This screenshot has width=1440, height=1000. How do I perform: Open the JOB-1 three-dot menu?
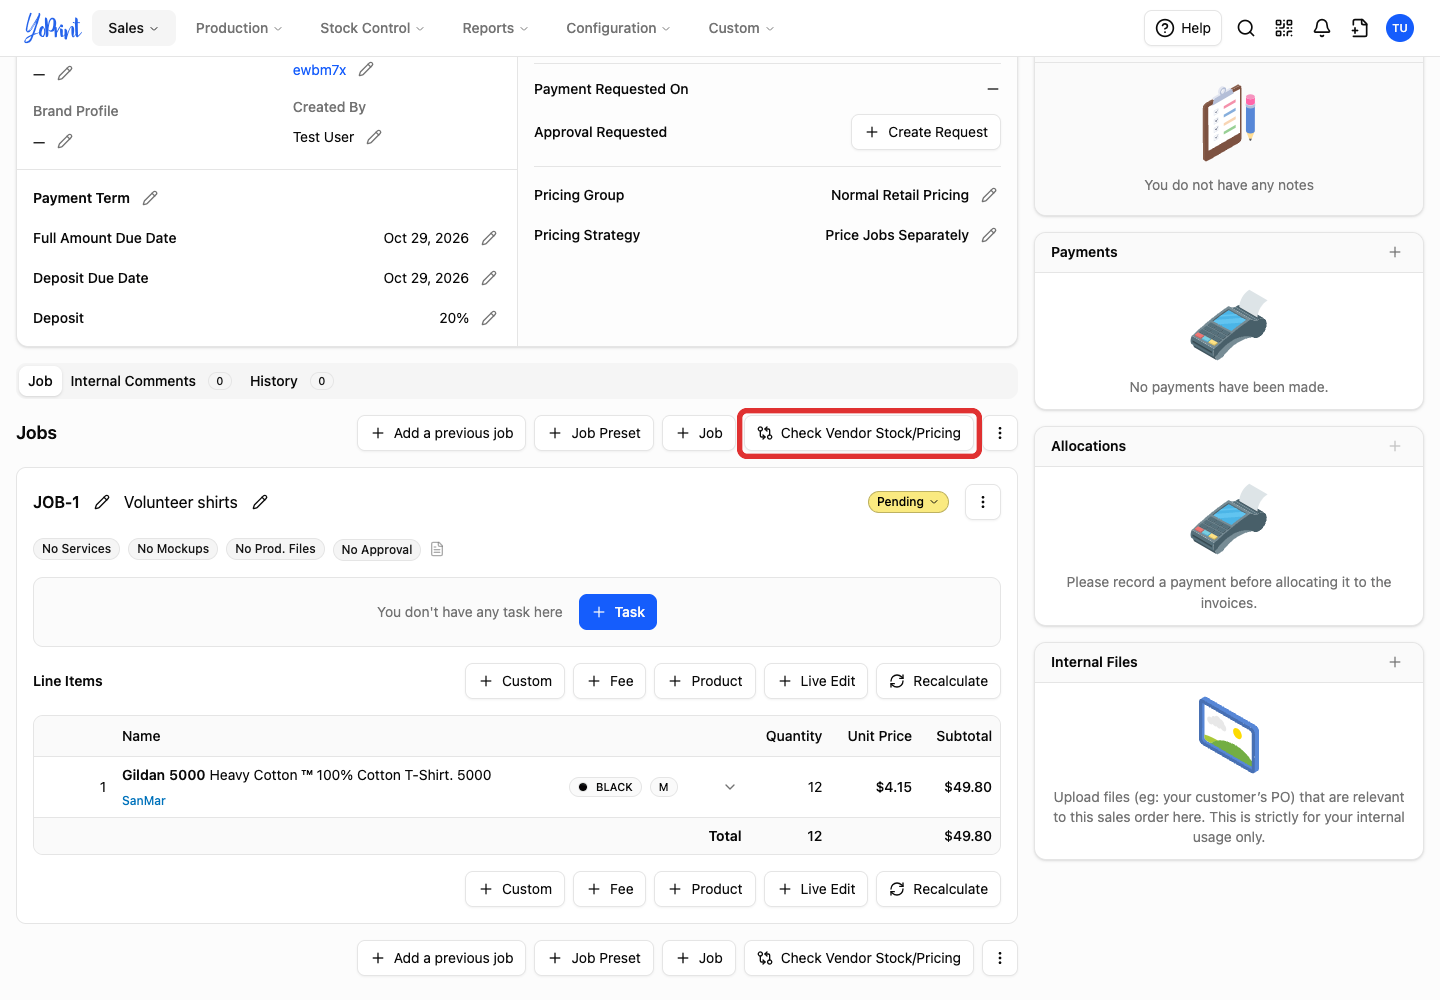983,502
